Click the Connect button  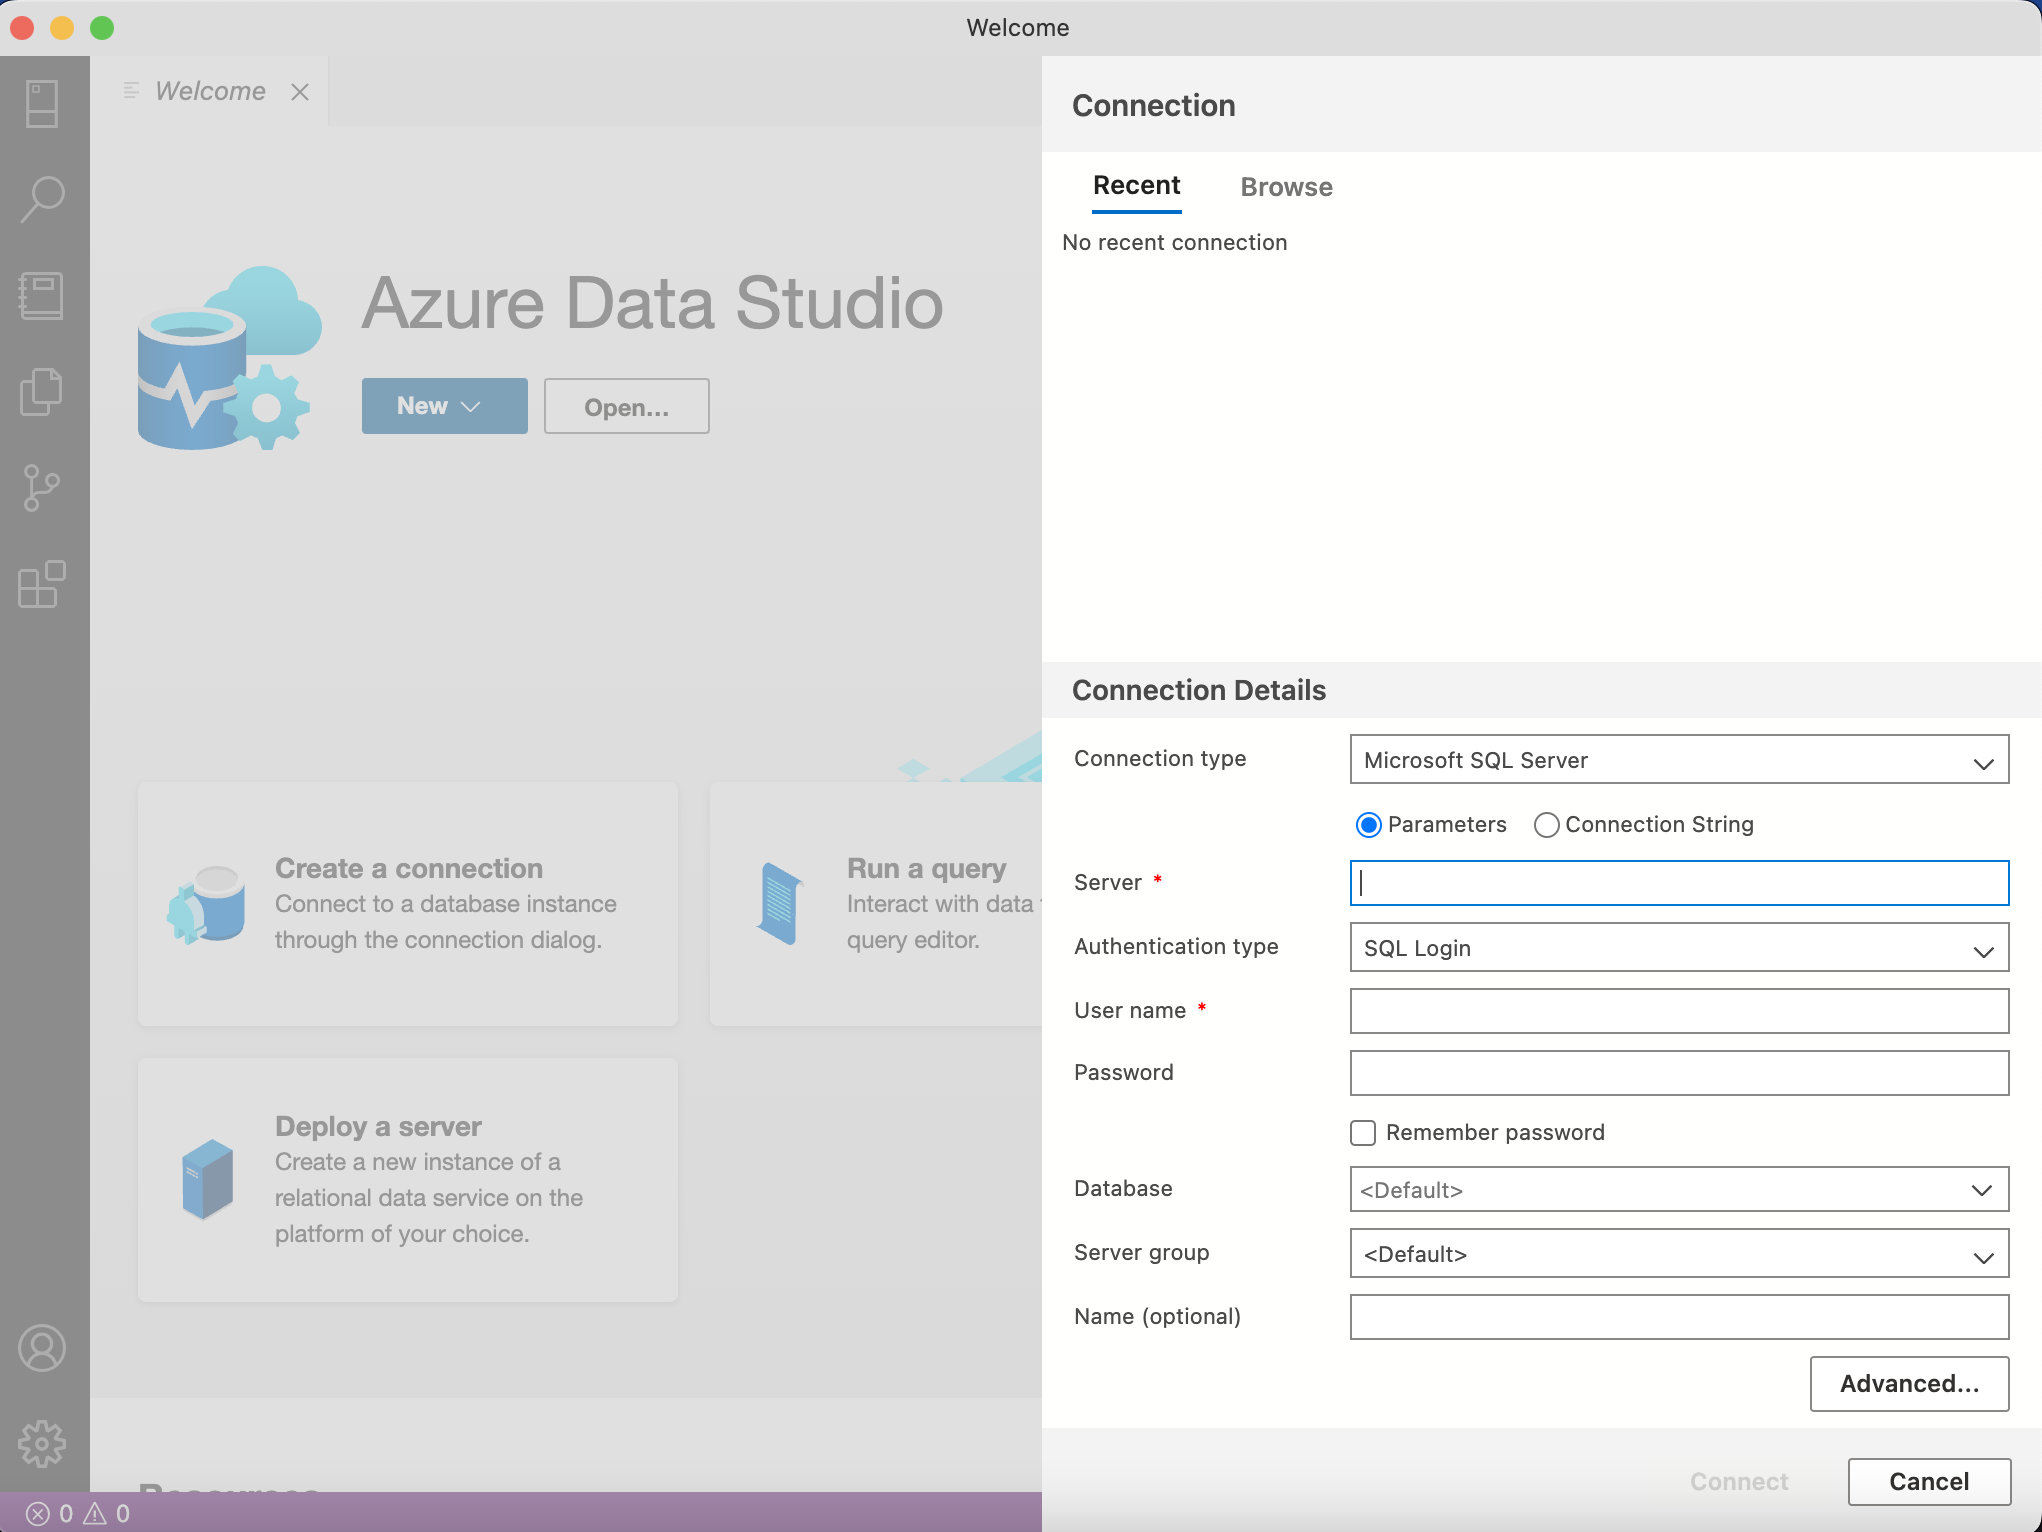(x=1739, y=1482)
